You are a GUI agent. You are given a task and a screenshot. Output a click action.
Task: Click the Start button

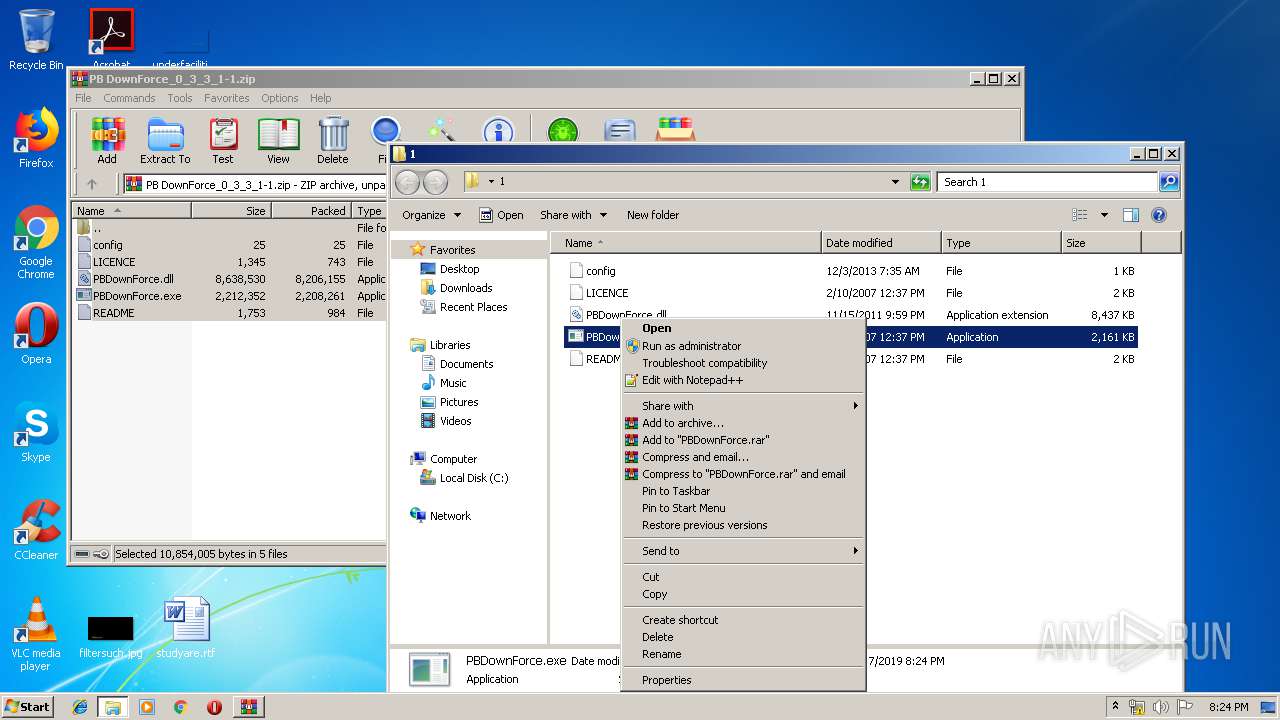pos(27,707)
